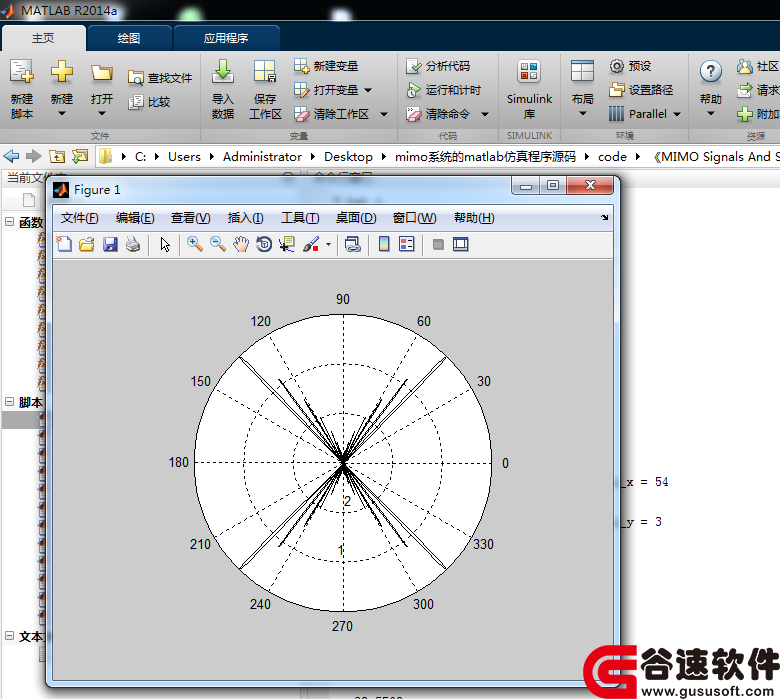The width and height of the screenshot is (780, 699).
Task: Click Compare (比较) button
Action: coord(149,102)
